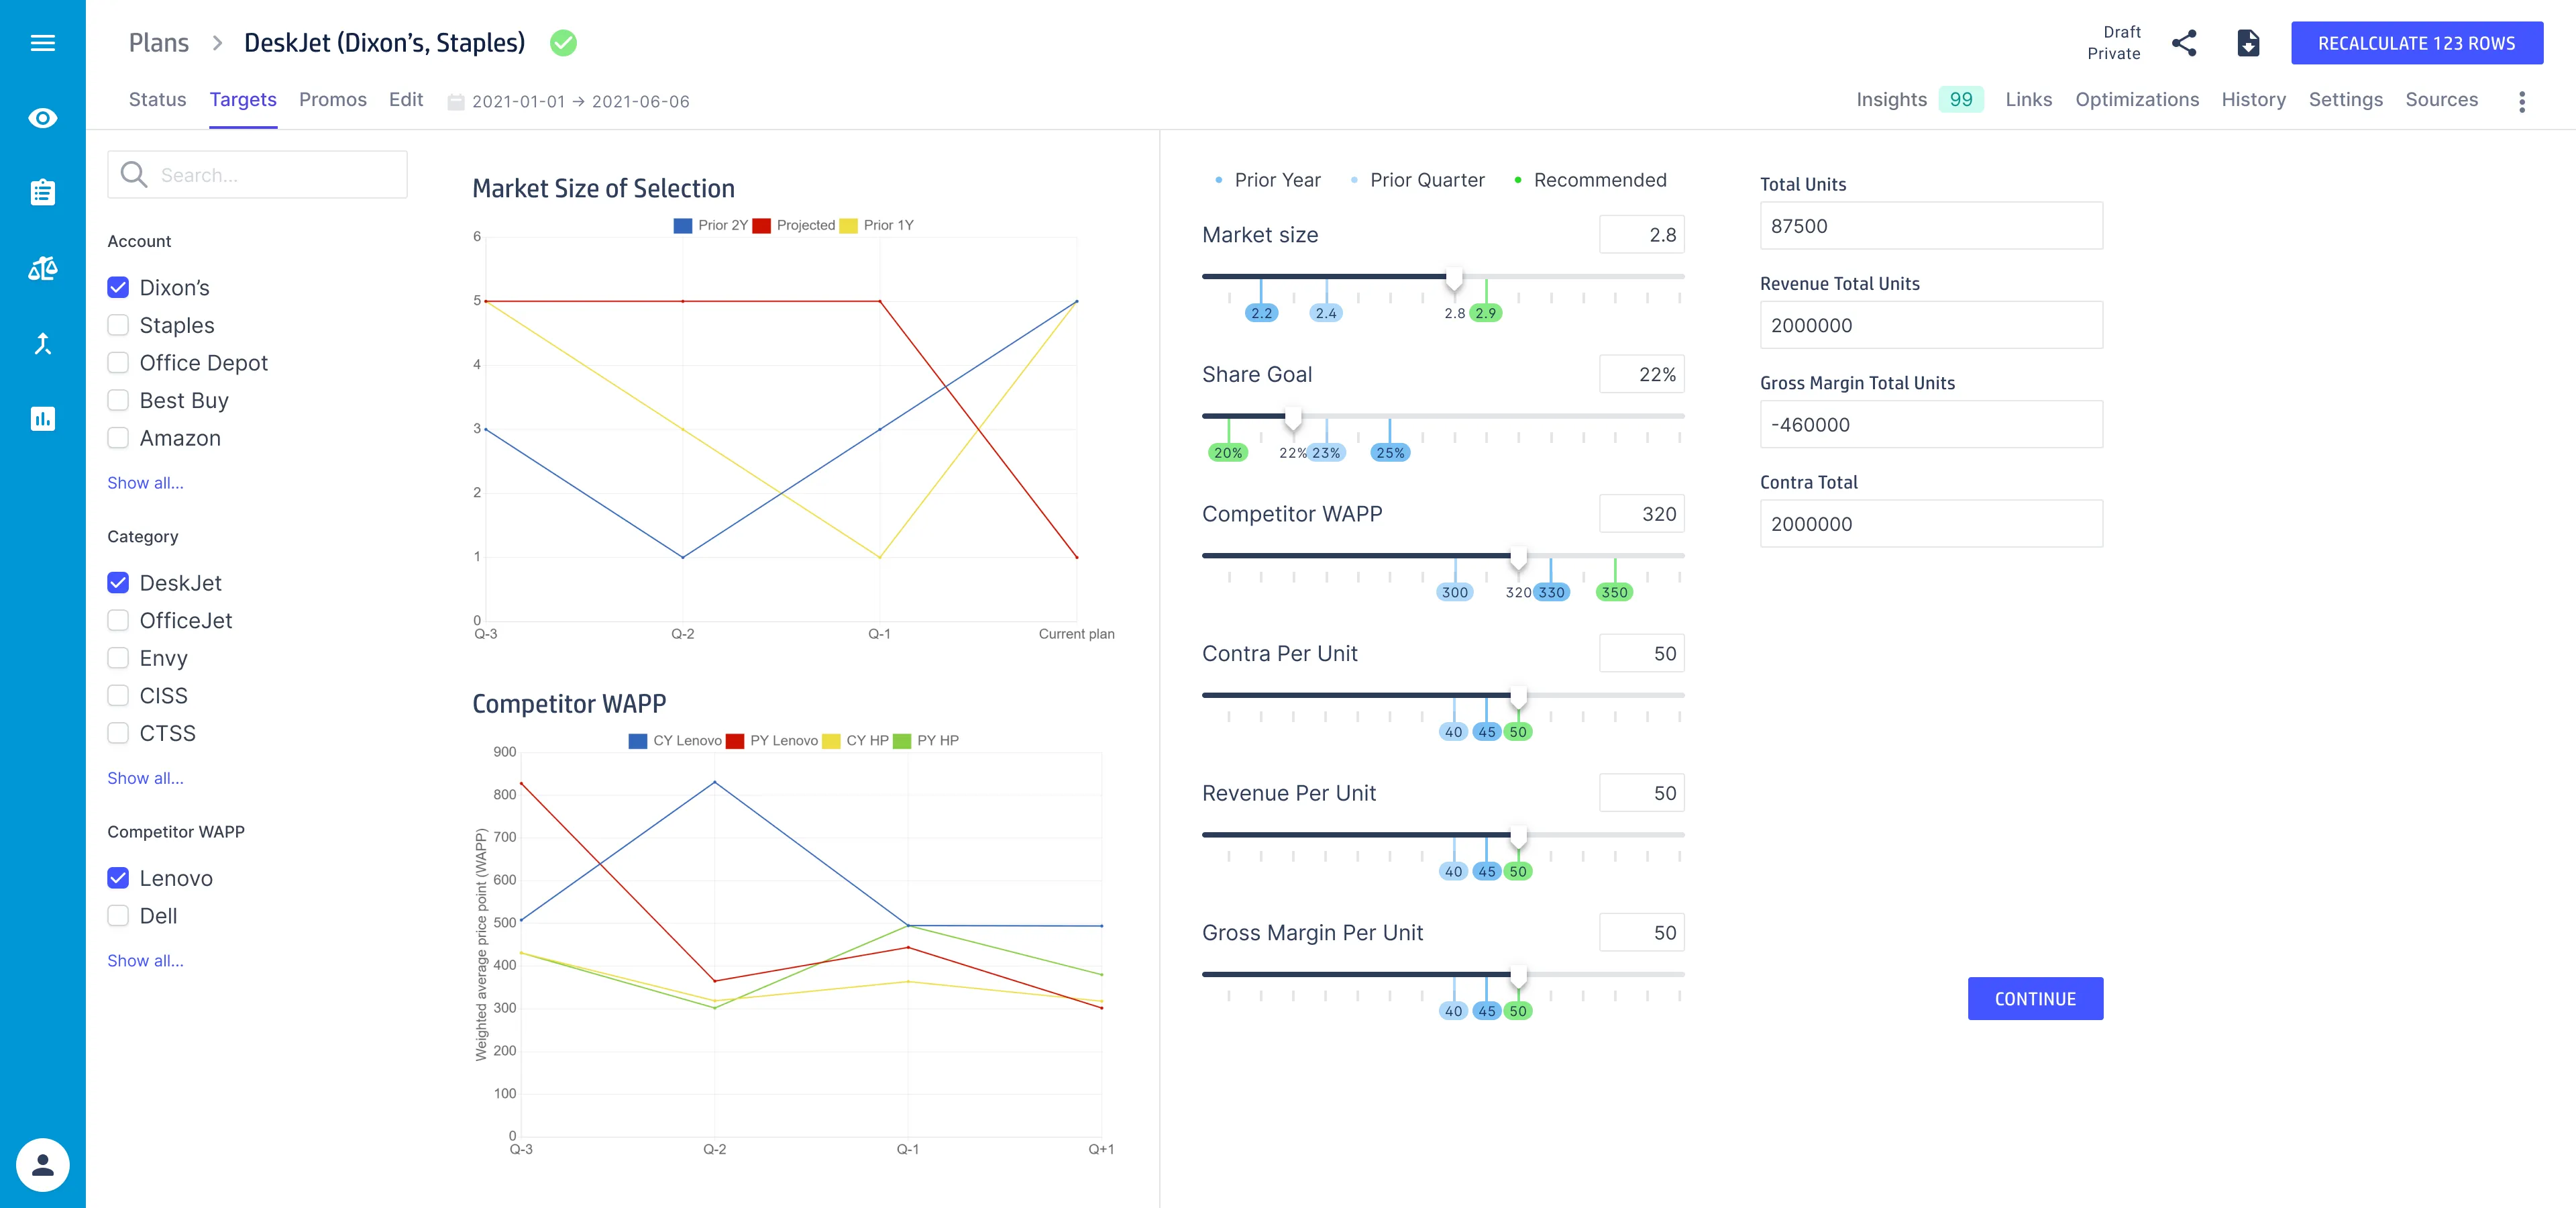Image resolution: width=2576 pixels, height=1208 pixels.
Task: Enable the Staples account checkbox
Action: (118, 325)
